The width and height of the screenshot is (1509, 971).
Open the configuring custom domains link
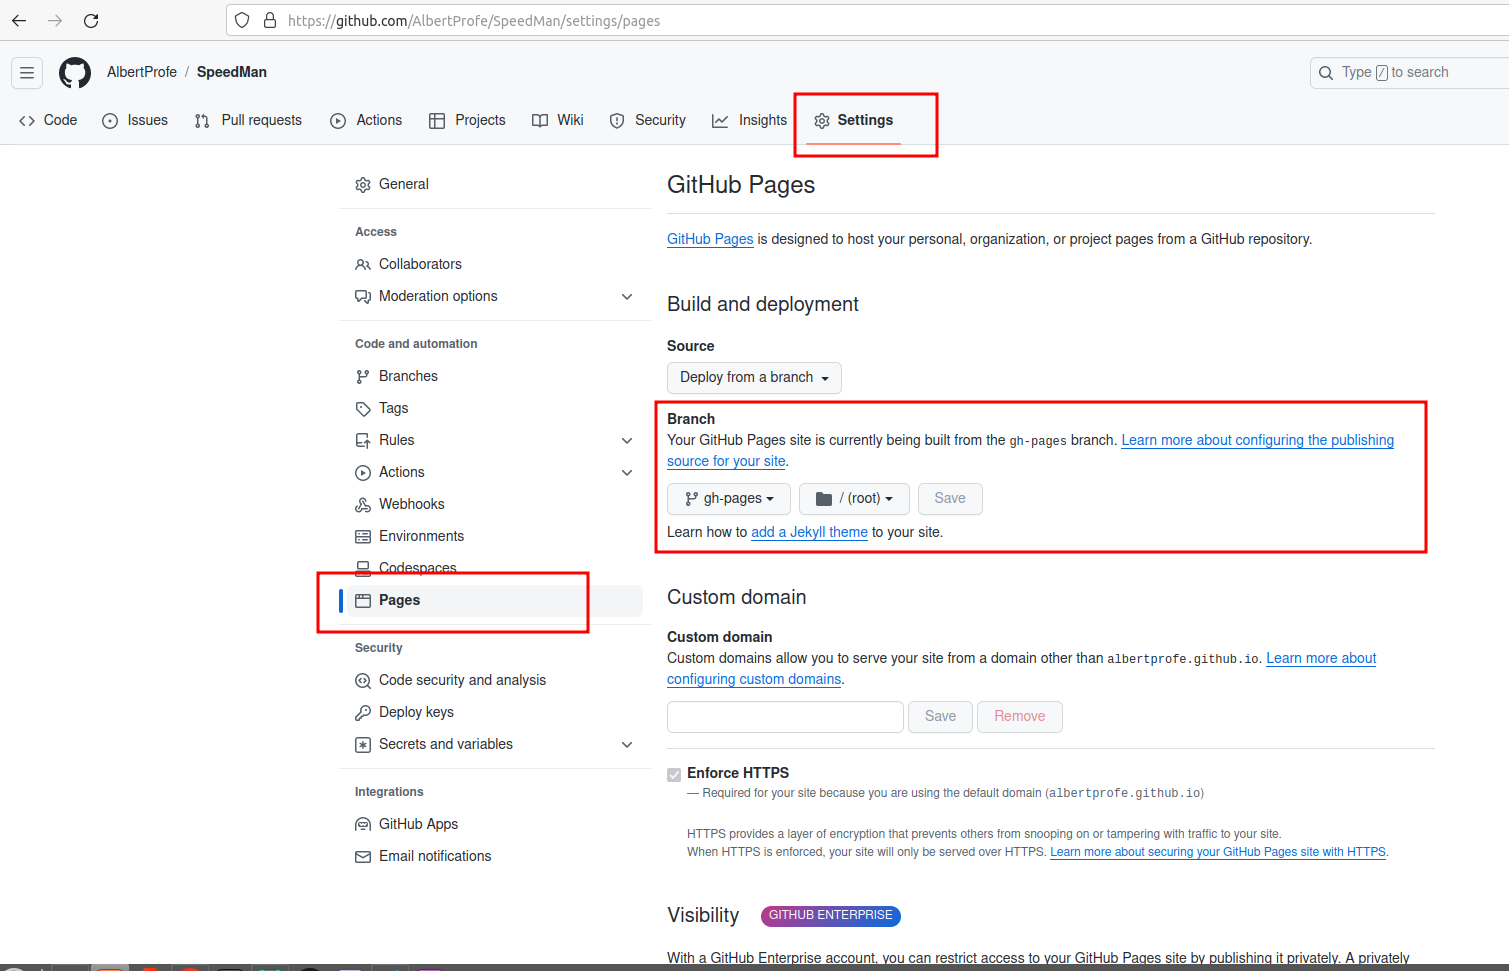754,680
